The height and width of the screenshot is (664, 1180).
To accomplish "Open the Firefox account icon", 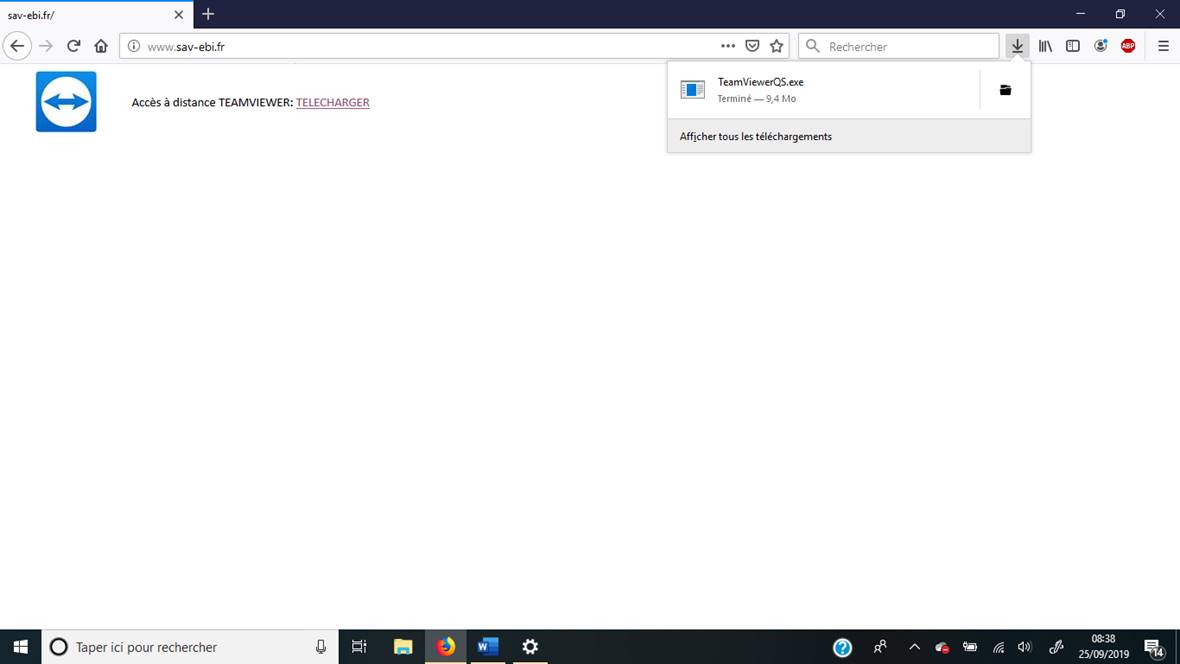I will point(1100,46).
